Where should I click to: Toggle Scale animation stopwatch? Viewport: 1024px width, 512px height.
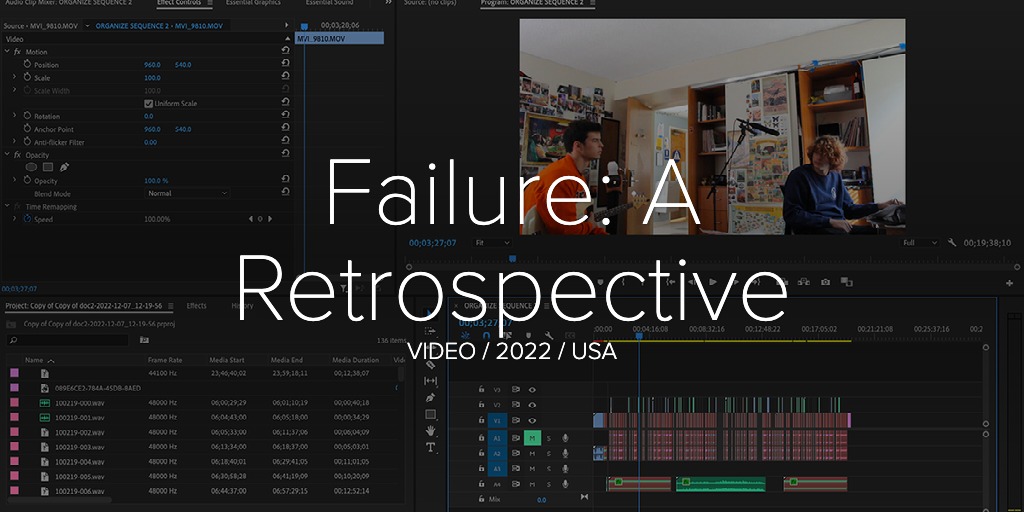(x=28, y=77)
